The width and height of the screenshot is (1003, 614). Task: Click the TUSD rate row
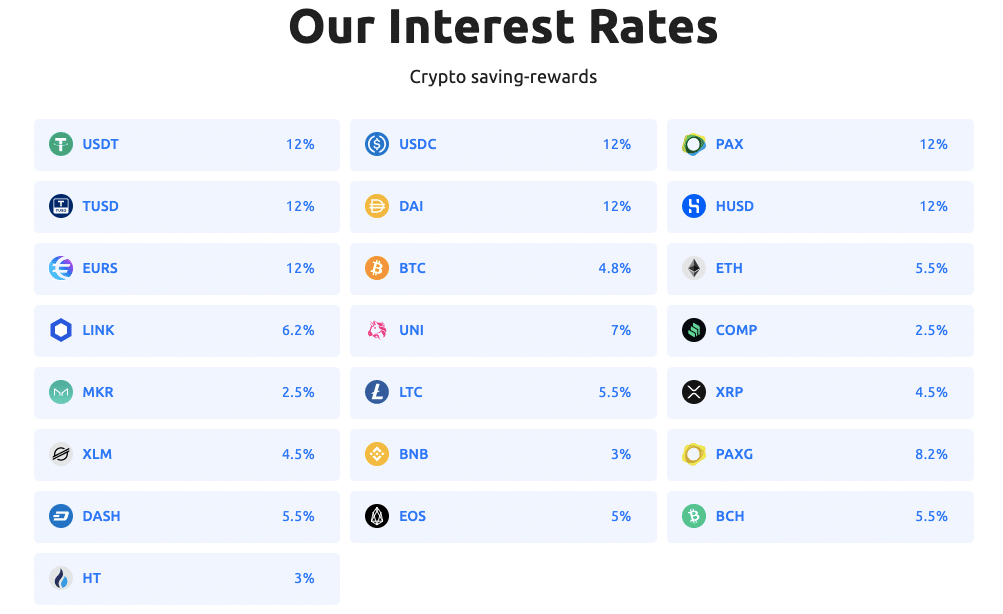tap(187, 206)
